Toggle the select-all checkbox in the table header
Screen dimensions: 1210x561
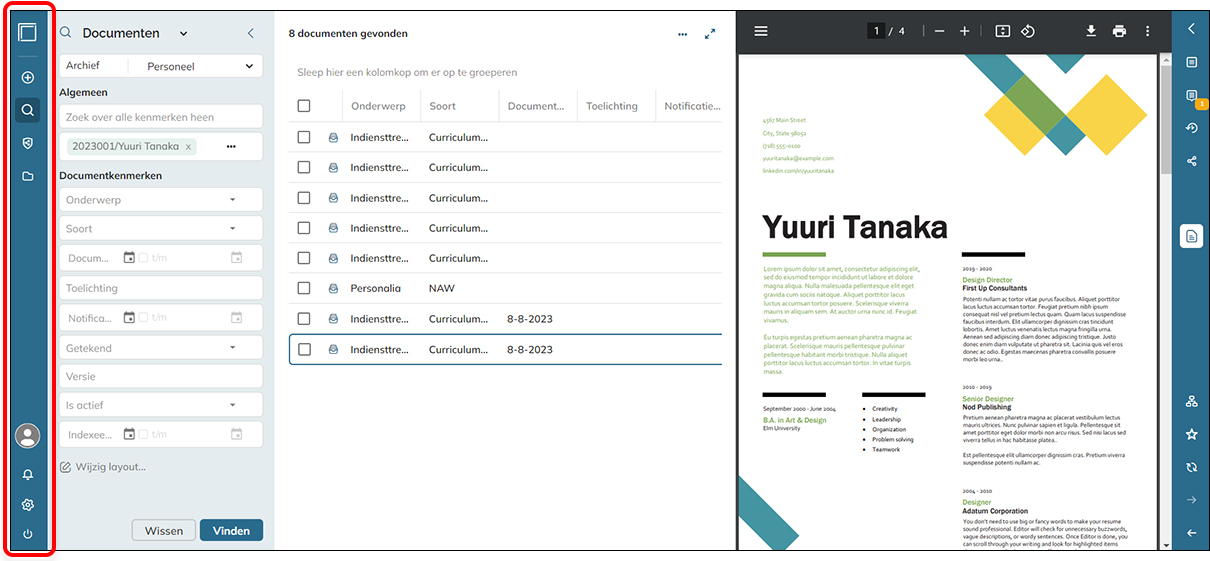pos(304,106)
